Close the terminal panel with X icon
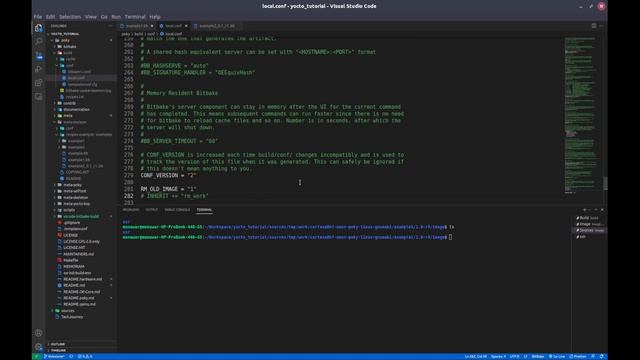 coord(602,210)
